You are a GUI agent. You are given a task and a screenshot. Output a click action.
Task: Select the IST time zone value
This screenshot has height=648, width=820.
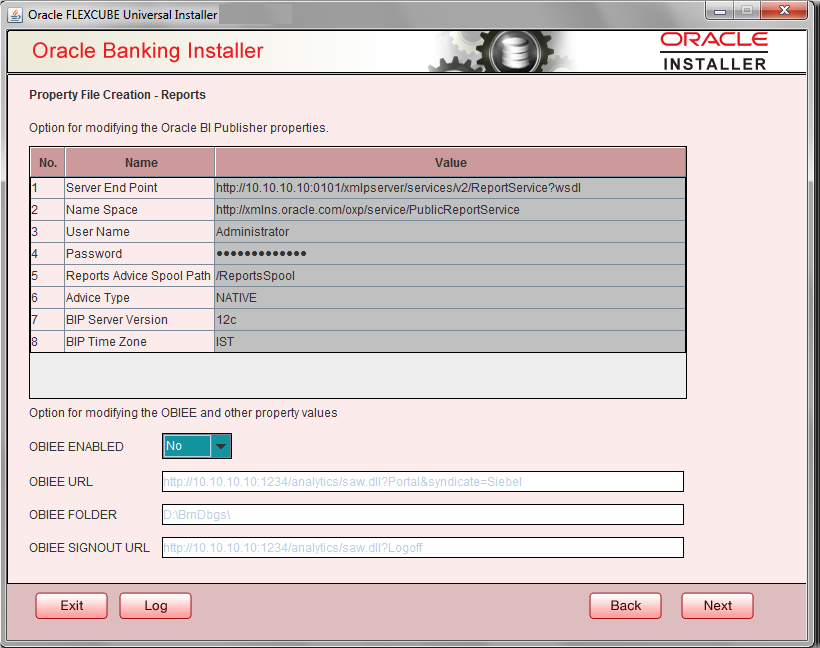[450, 342]
